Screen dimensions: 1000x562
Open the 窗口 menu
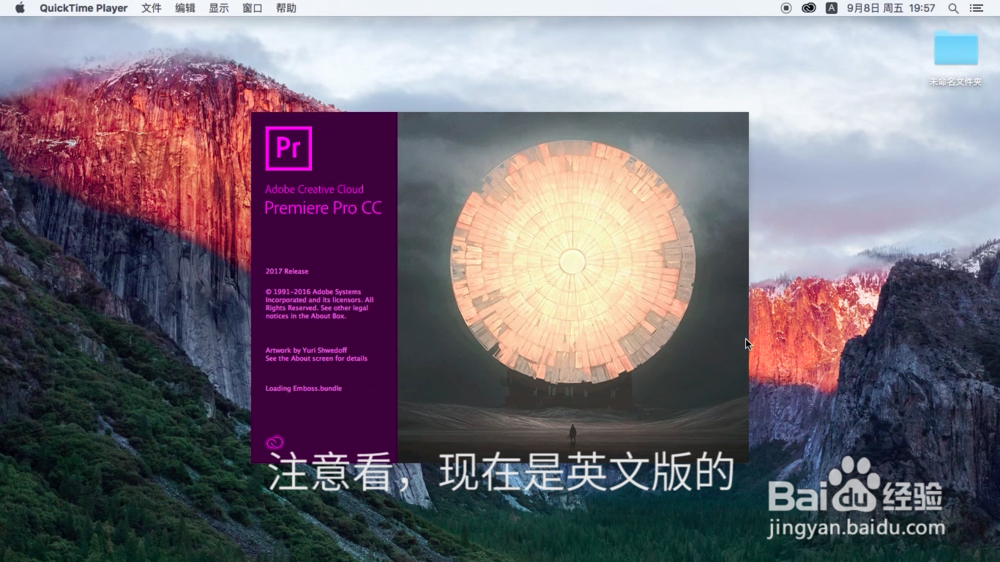253,8
